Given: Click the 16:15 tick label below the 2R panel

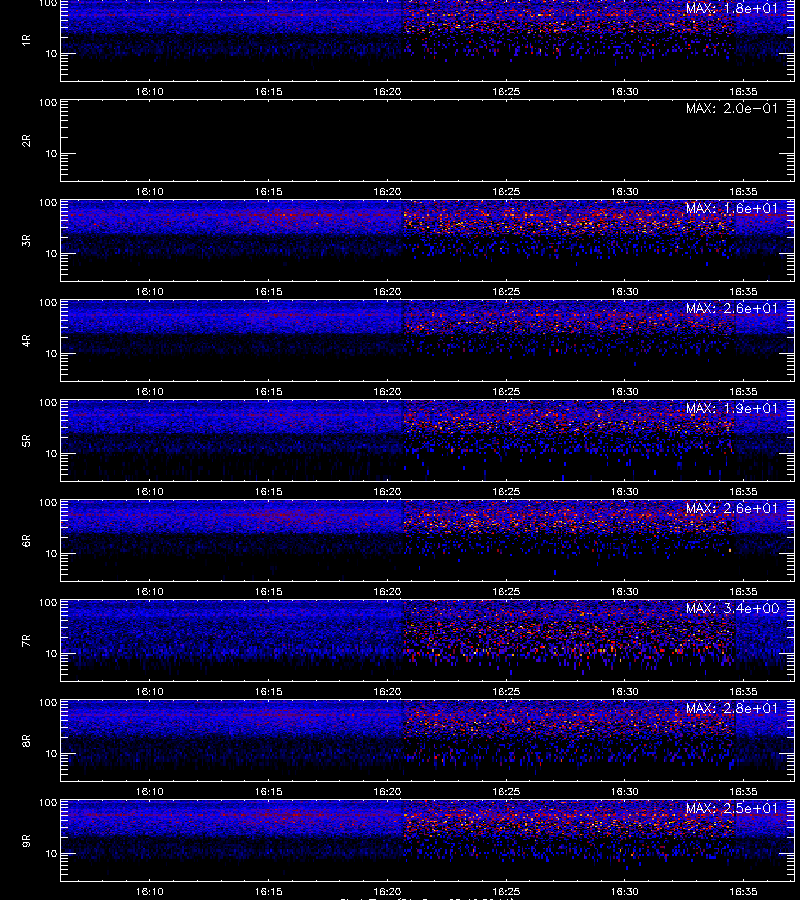Looking at the screenshot, I should pos(269,192).
